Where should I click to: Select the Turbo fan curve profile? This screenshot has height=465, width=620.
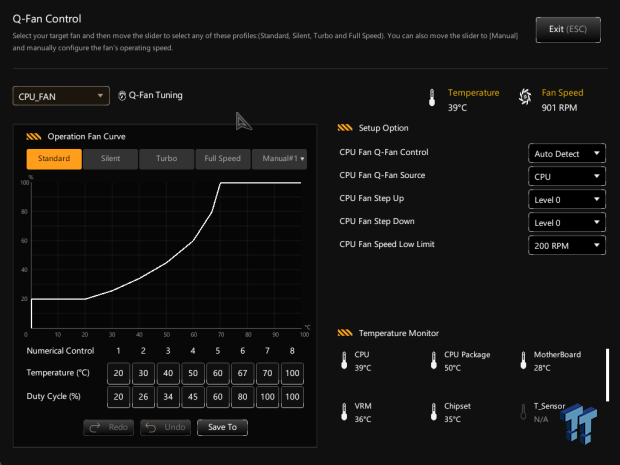pos(166,159)
